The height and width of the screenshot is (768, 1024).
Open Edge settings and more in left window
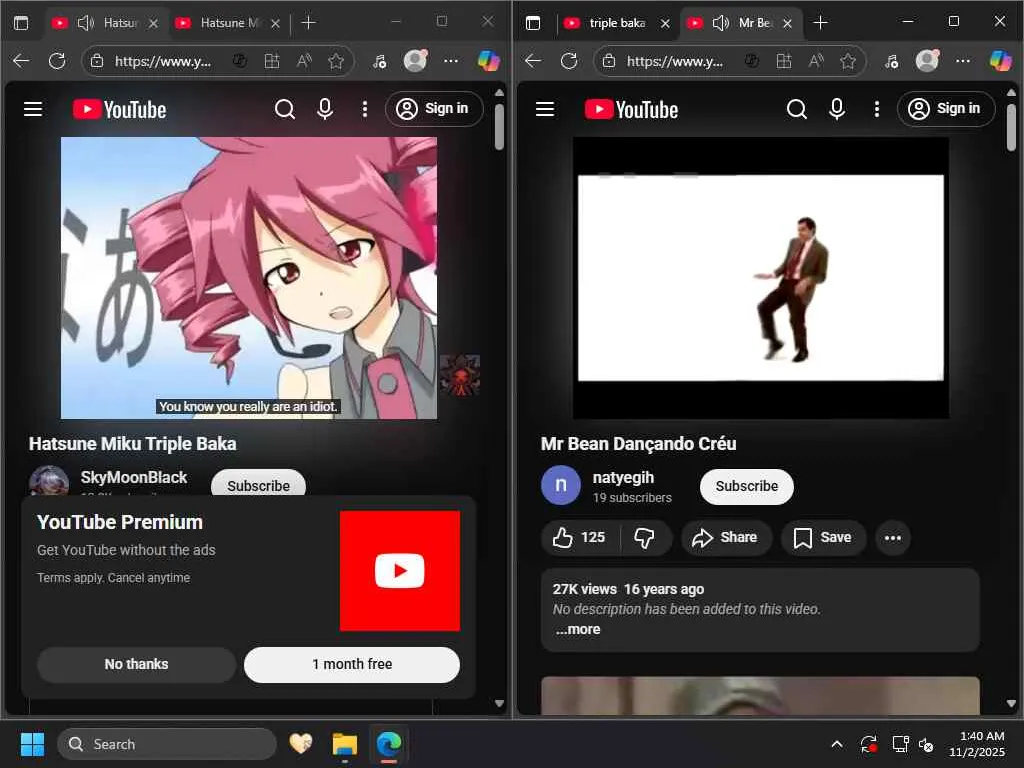(x=451, y=61)
